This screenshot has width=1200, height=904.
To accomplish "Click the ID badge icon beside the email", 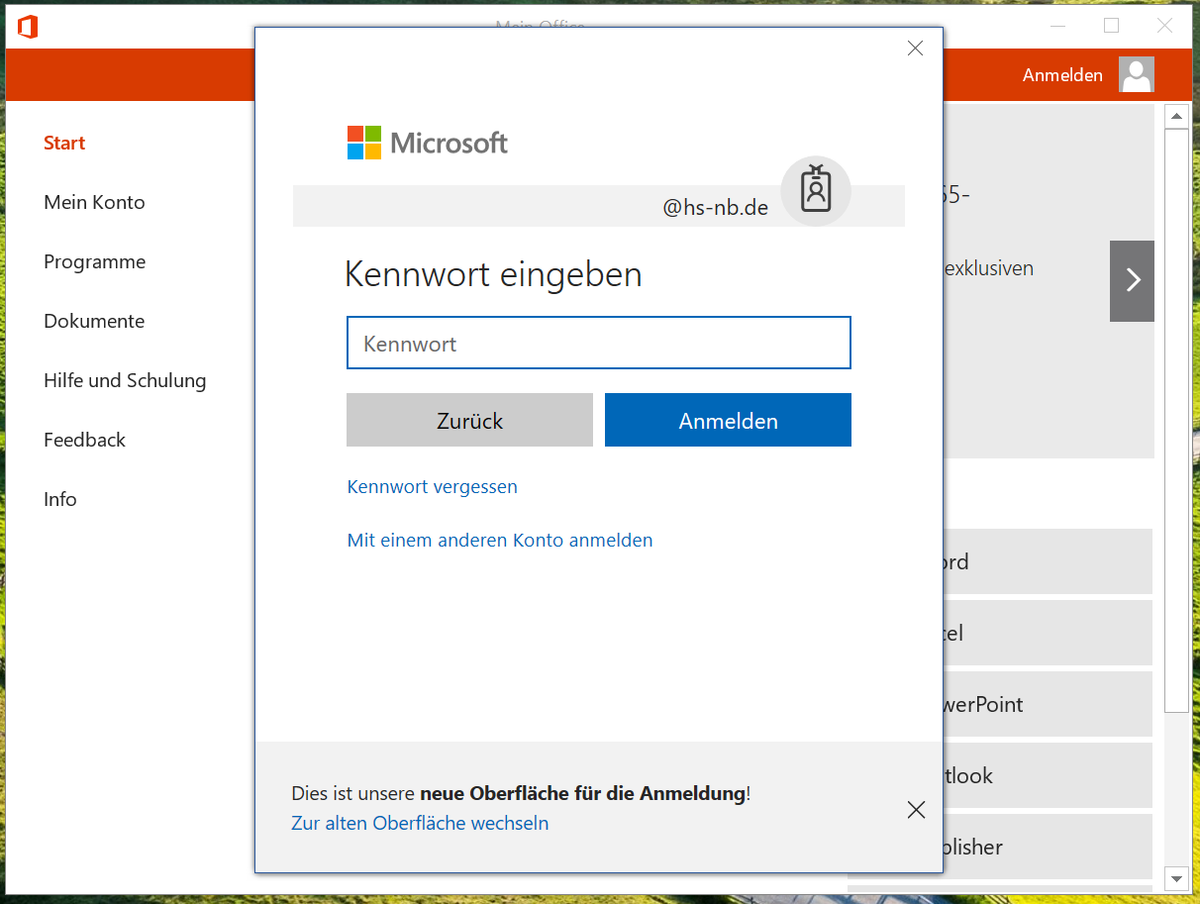I will tap(816, 190).
